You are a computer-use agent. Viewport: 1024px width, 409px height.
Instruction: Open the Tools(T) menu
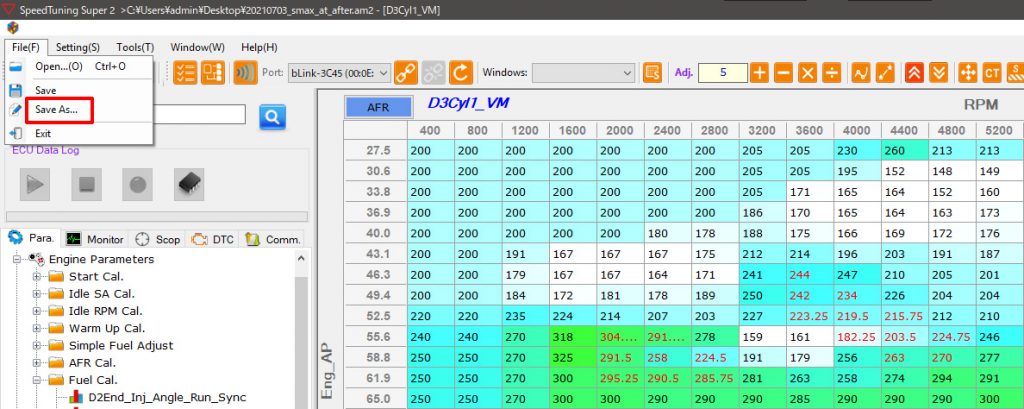(x=135, y=47)
